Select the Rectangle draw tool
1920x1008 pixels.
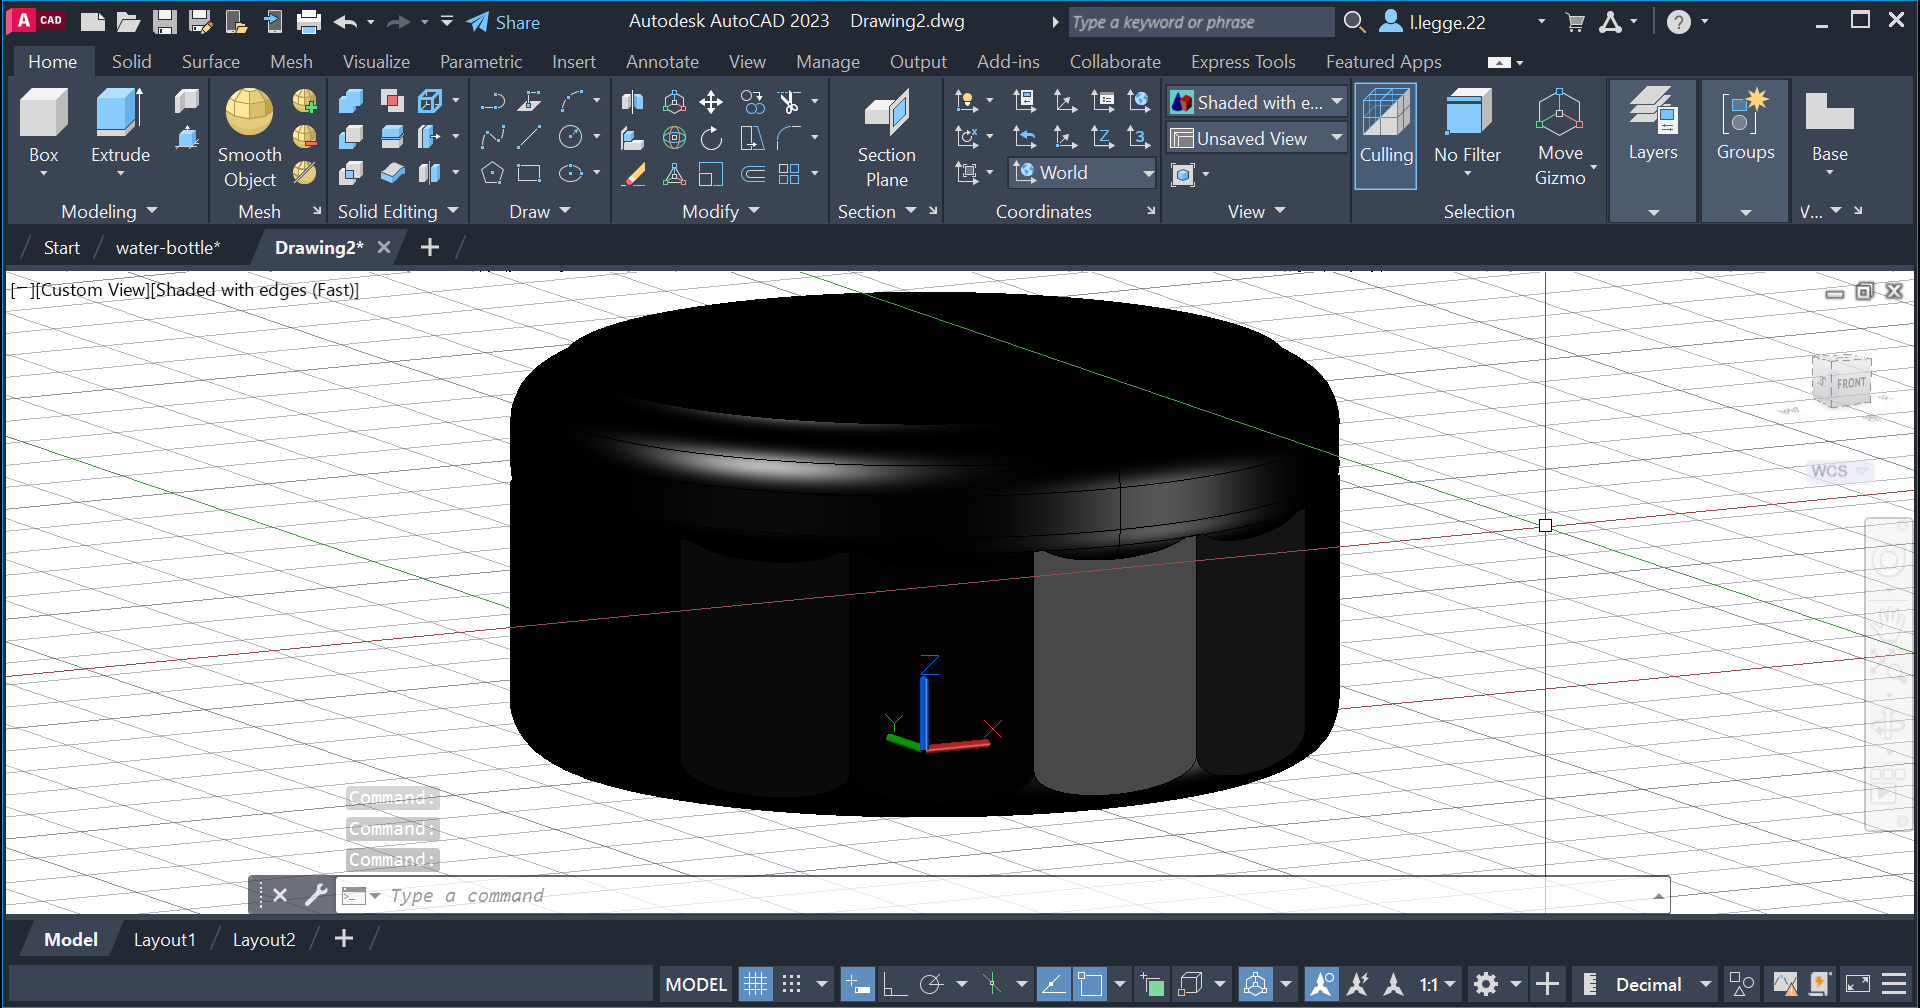530,174
